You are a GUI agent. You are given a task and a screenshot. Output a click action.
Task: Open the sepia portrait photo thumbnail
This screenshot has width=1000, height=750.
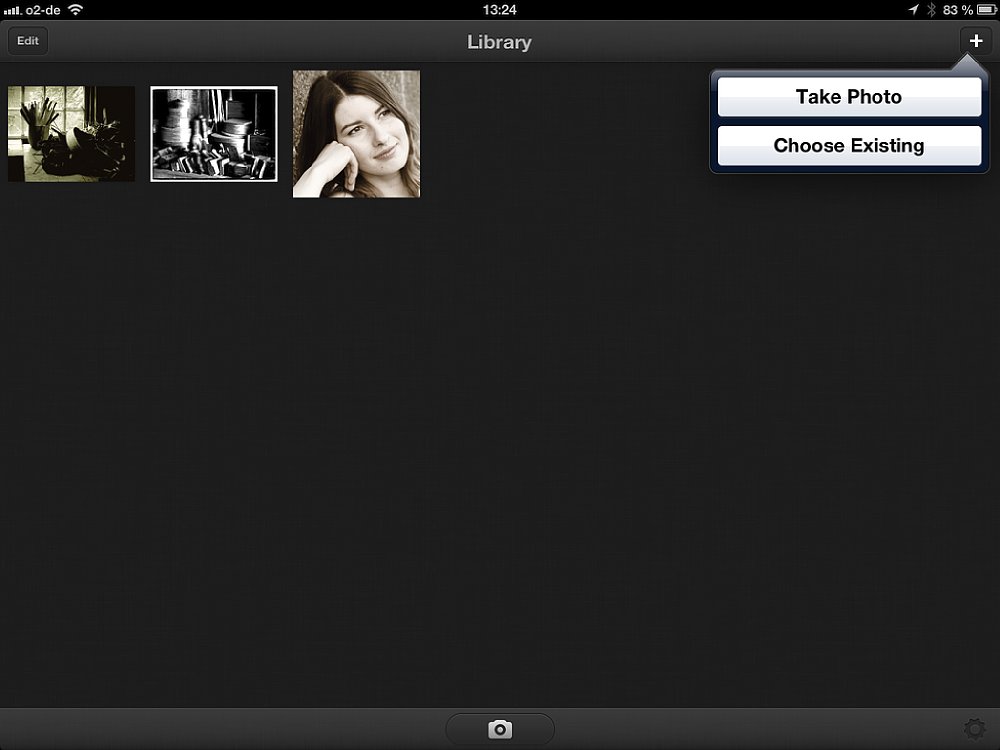(x=356, y=134)
